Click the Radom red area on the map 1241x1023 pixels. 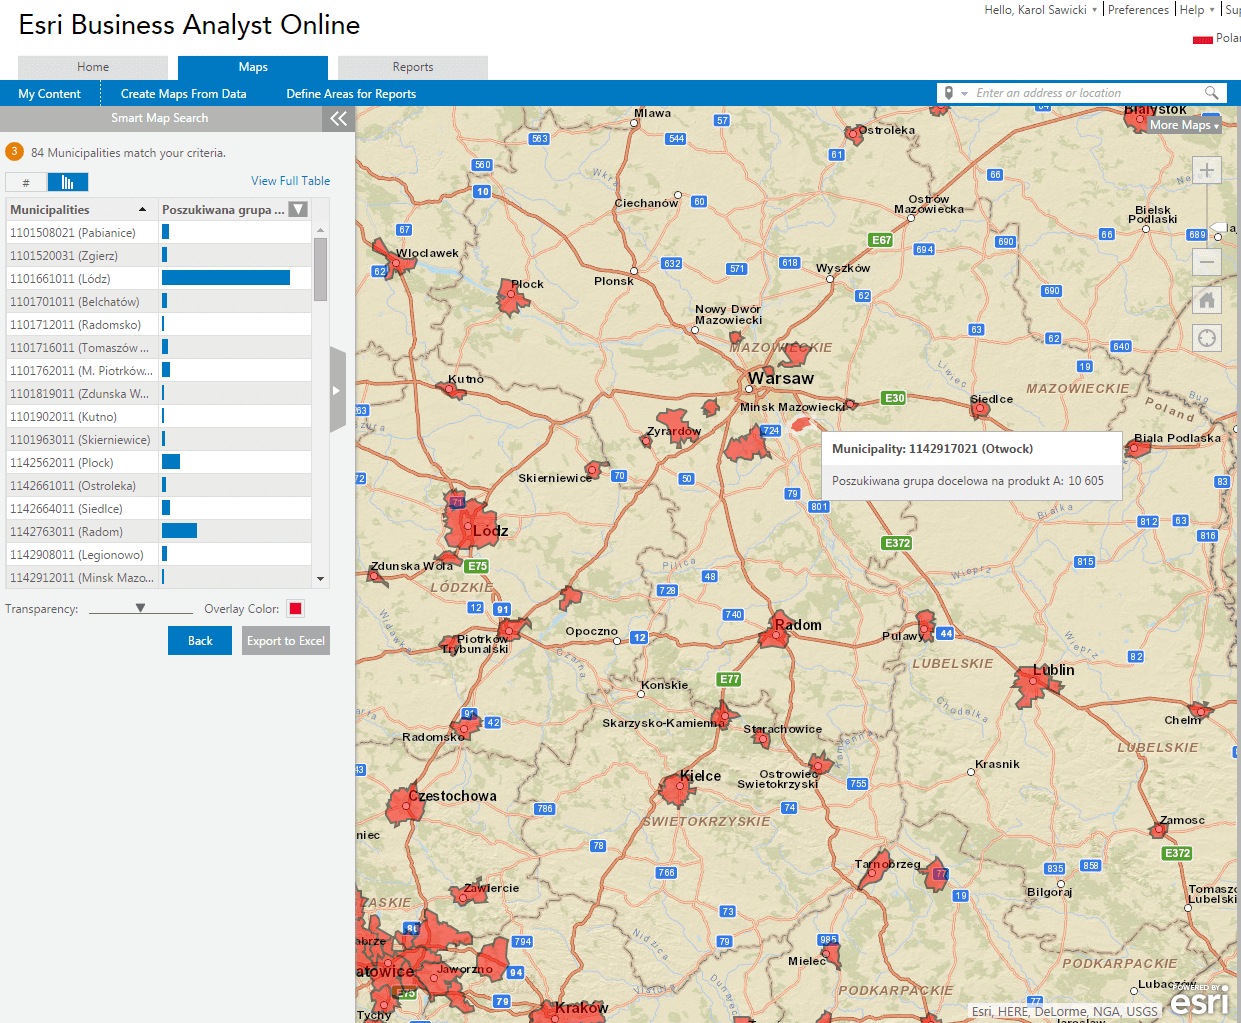pyautogui.click(x=773, y=632)
